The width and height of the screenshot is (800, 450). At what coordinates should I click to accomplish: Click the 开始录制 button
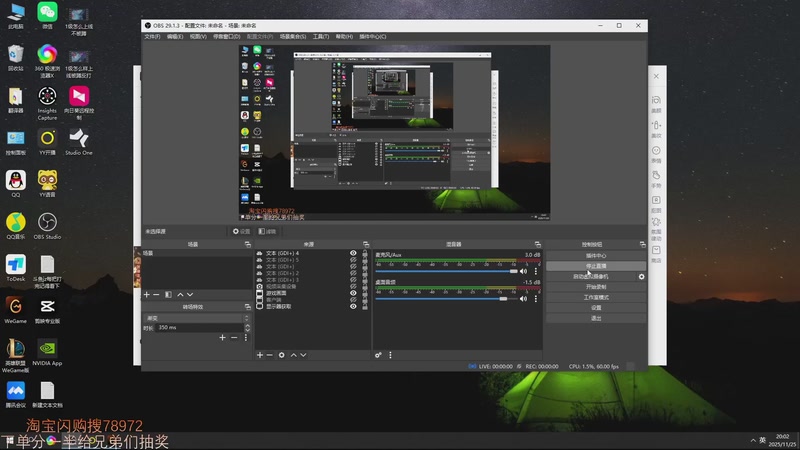pyautogui.click(x=596, y=287)
